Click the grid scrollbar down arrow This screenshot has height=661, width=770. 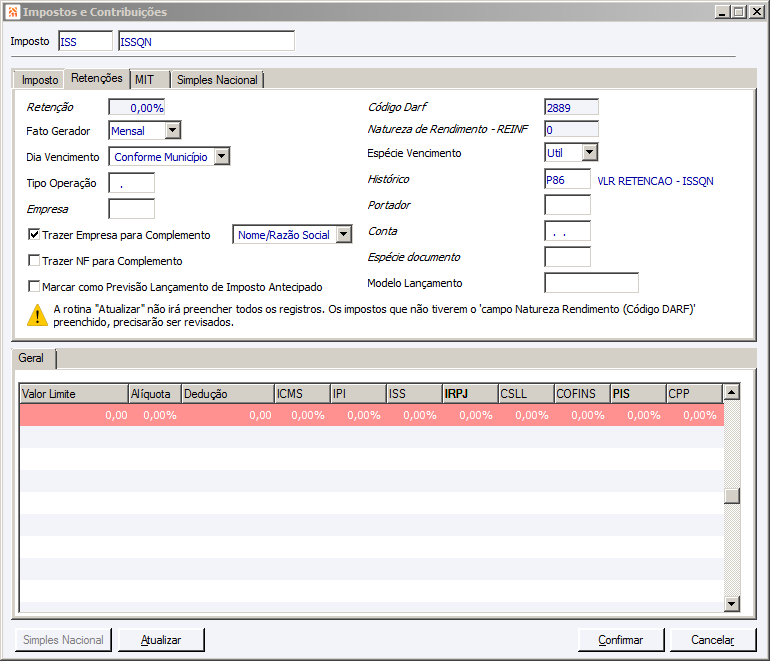[x=732, y=603]
